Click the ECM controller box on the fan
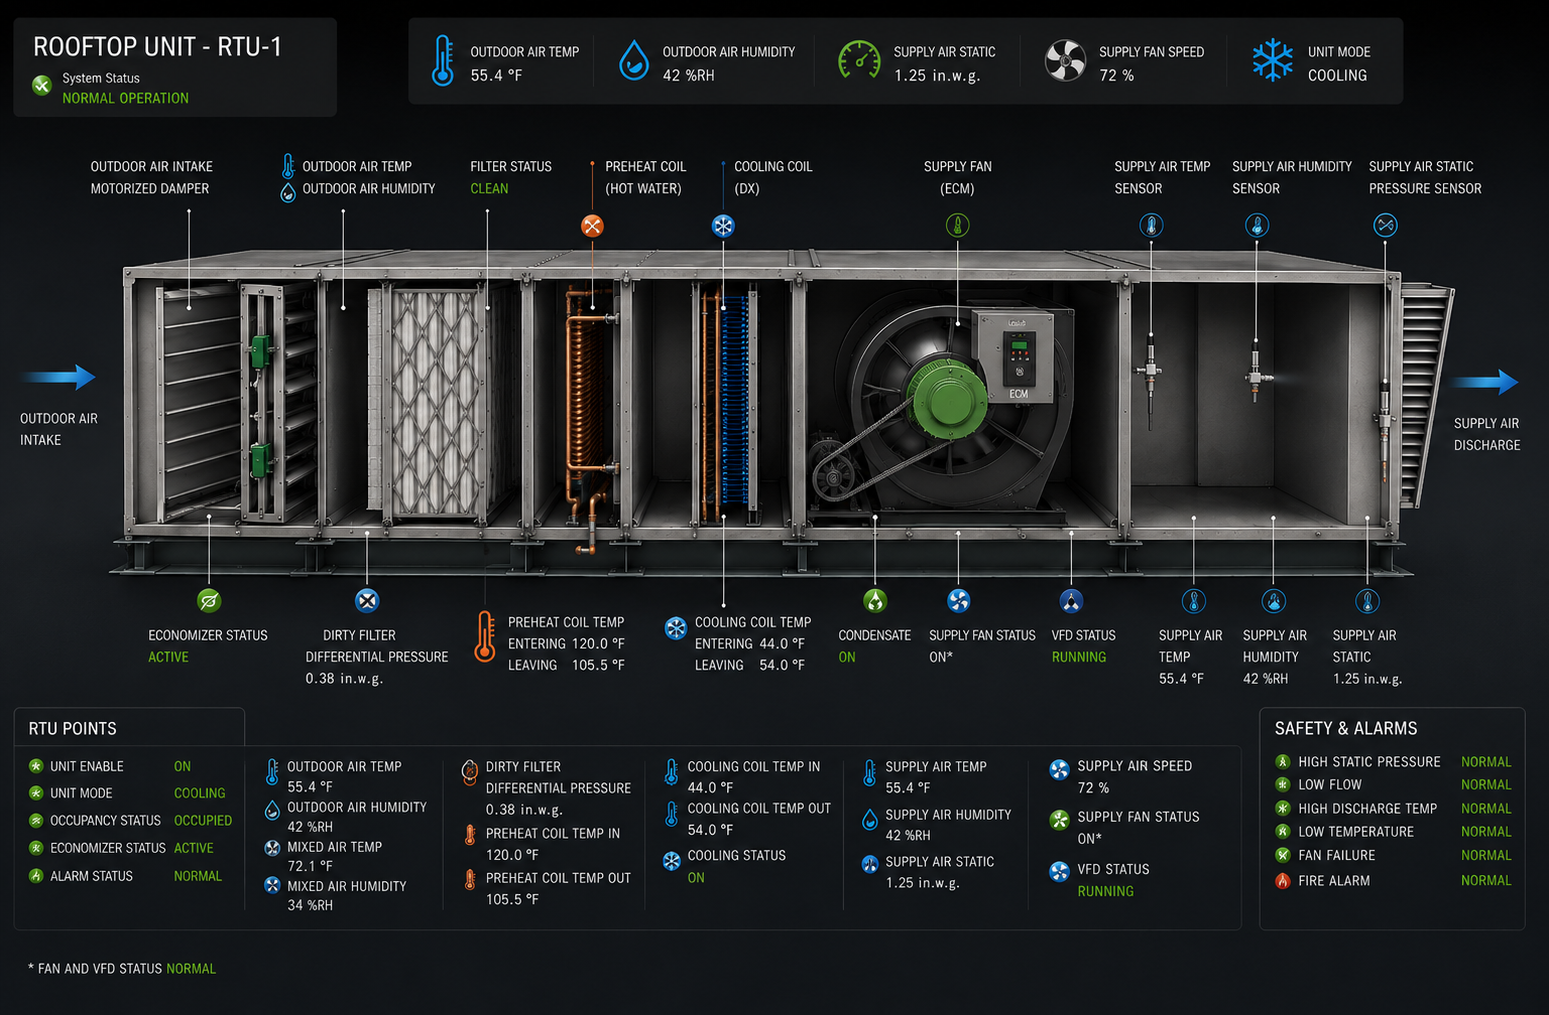Screen dimensions: 1549x1015 pos(1015,358)
